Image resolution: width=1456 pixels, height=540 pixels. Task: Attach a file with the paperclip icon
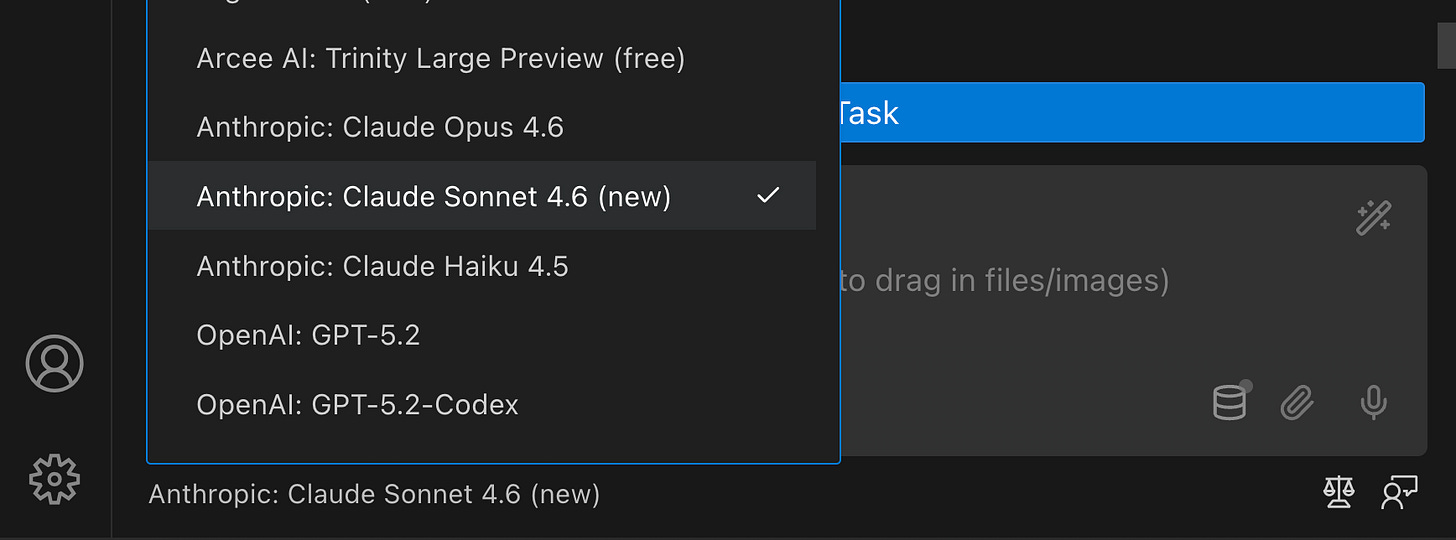(1297, 402)
